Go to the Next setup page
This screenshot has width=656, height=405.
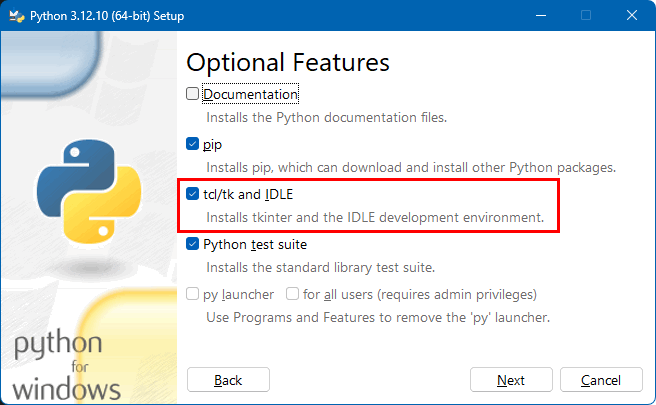[511, 380]
